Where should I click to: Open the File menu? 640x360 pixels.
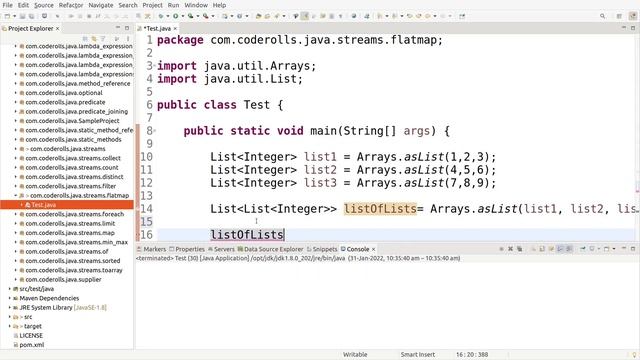tap(7, 5)
